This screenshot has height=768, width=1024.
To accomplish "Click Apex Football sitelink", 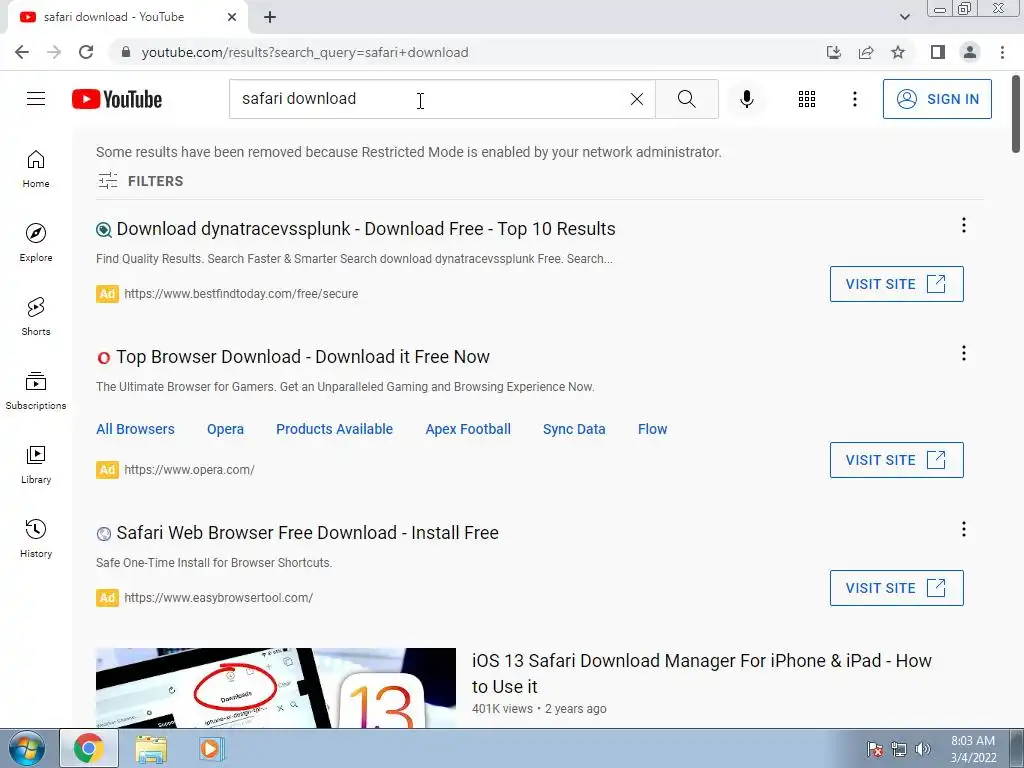I will (x=468, y=429).
